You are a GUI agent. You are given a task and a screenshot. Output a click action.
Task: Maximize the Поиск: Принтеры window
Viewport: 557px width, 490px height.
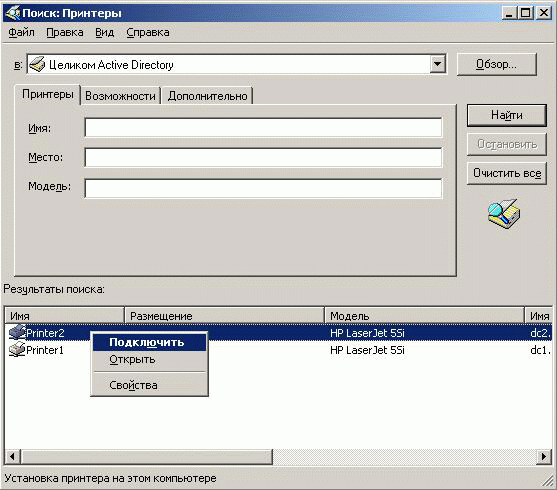click(526, 13)
